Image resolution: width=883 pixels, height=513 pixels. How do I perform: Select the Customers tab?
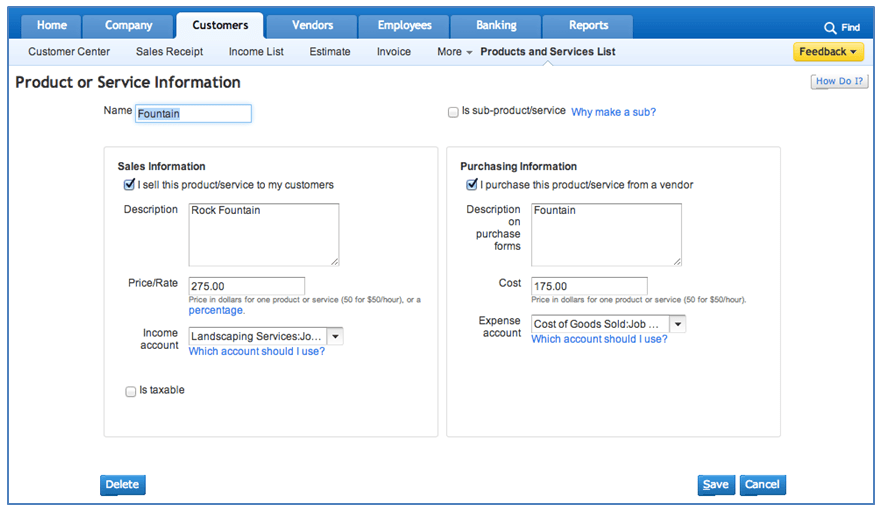pyautogui.click(x=220, y=25)
